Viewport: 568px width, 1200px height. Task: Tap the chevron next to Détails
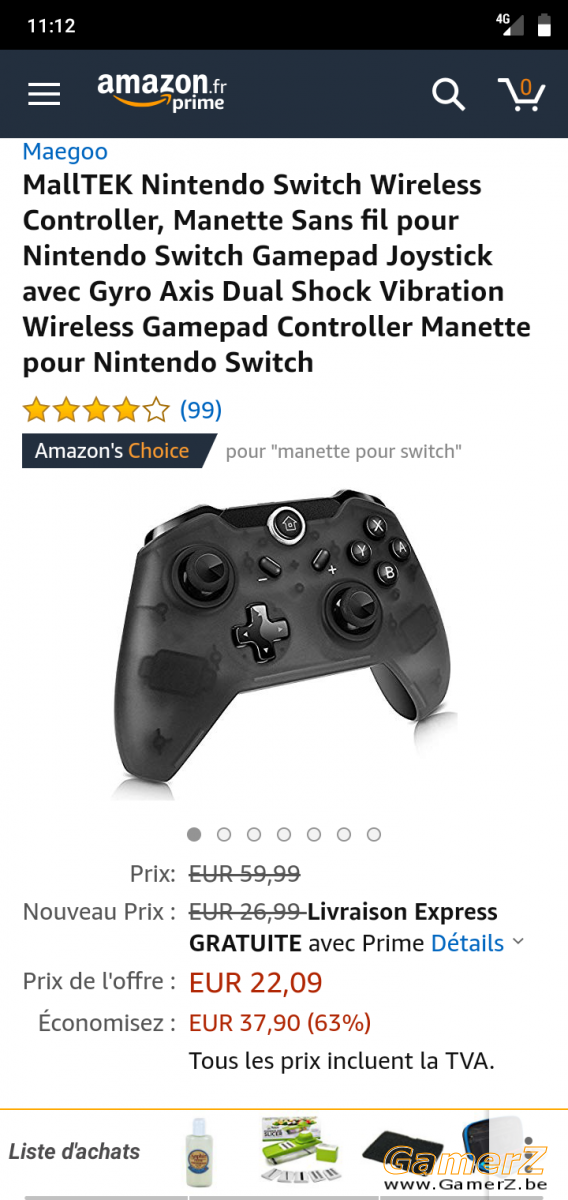click(518, 942)
